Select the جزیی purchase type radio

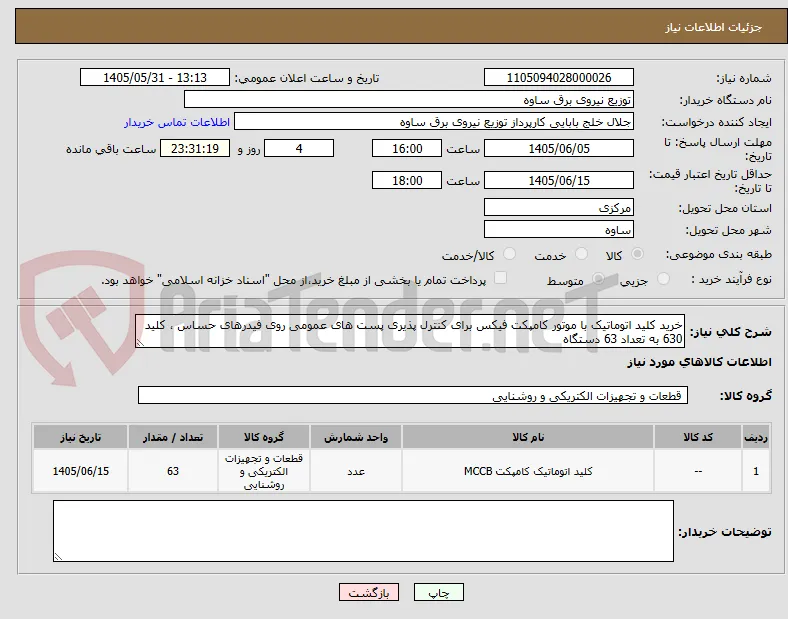click(663, 279)
